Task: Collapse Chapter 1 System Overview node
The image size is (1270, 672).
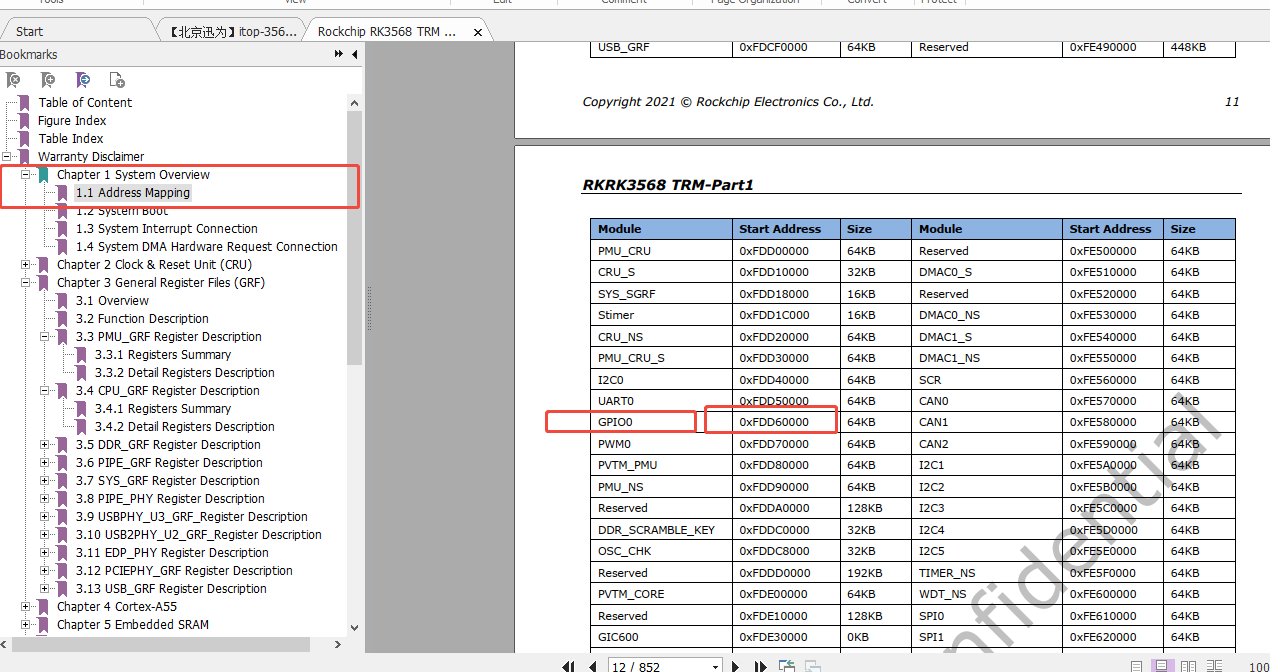Action: click(26, 175)
